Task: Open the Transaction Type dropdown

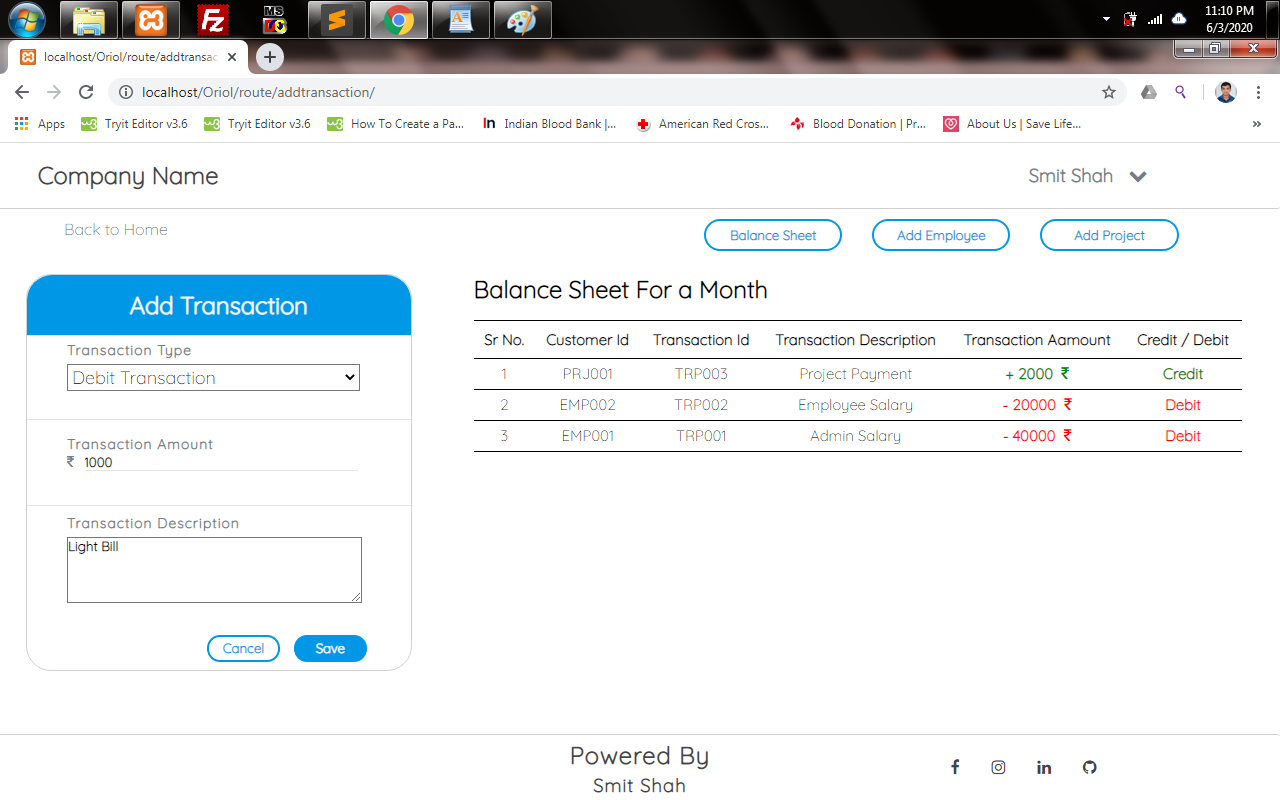Action: pos(213,377)
